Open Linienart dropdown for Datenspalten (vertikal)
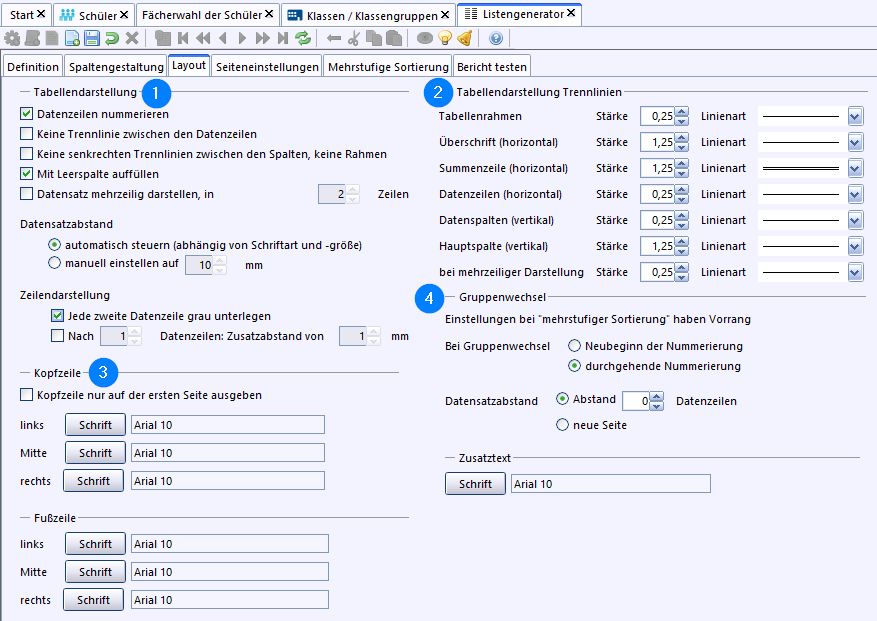The width and height of the screenshot is (877, 621). (x=855, y=220)
